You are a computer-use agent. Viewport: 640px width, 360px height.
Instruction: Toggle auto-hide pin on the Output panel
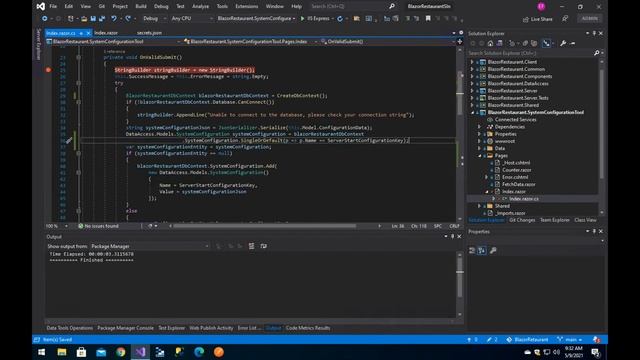pyautogui.click(x=452, y=237)
